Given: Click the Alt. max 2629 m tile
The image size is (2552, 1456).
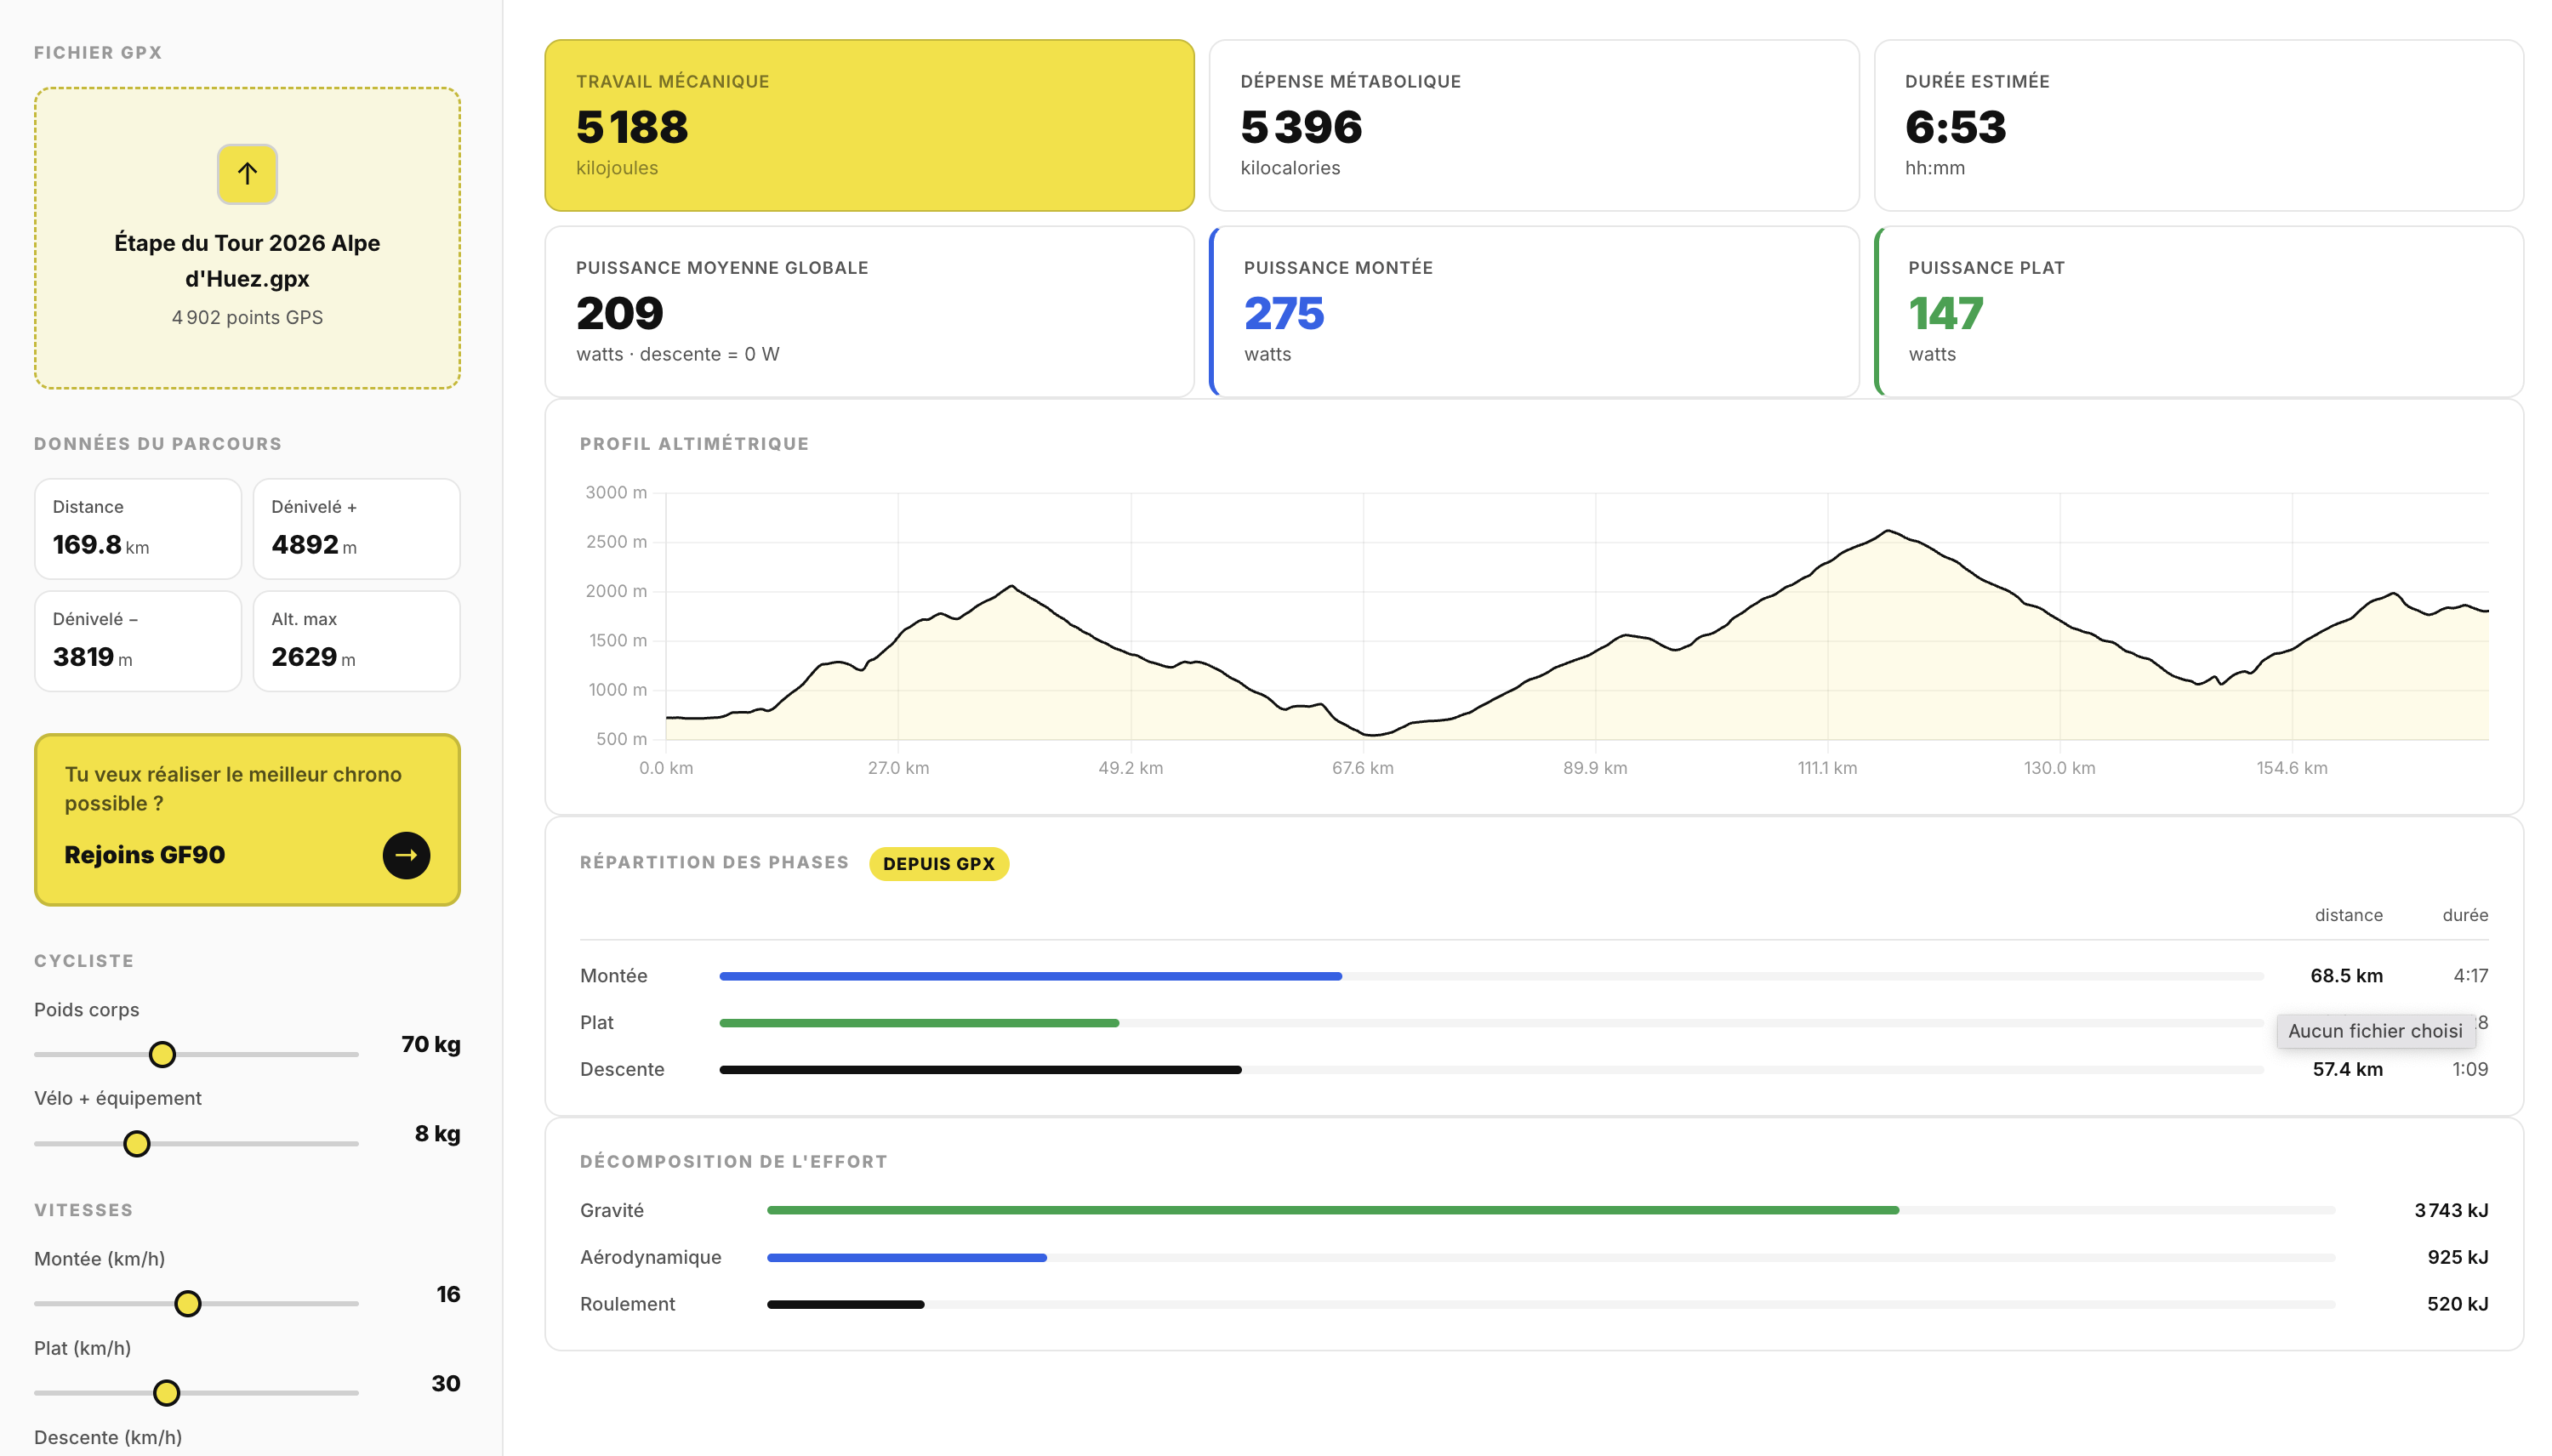Looking at the screenshot, I should point(356,640).
